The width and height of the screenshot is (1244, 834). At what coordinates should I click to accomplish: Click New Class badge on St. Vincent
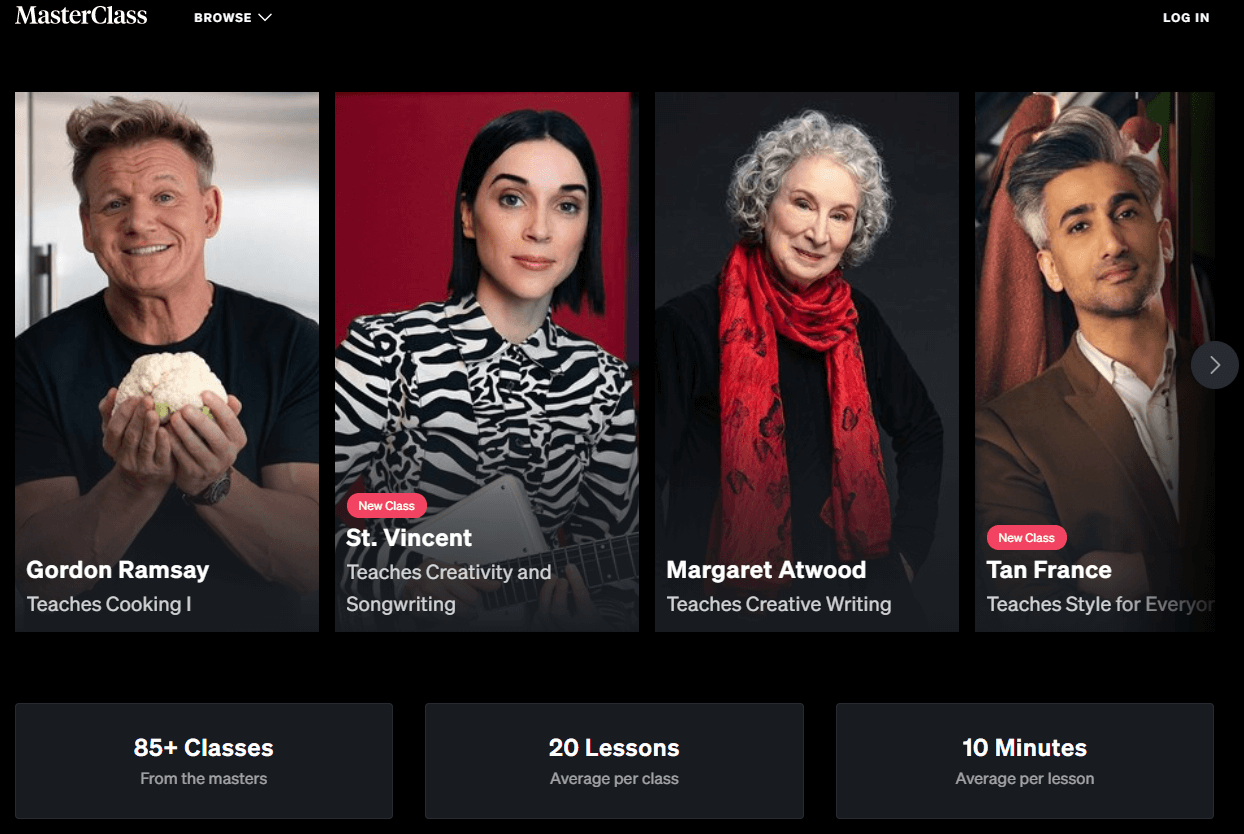(x=387, y=506)
